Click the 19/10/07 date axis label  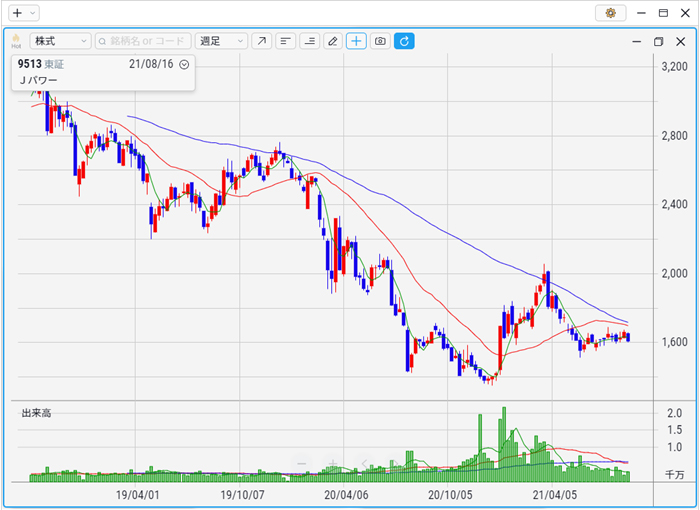242,495
